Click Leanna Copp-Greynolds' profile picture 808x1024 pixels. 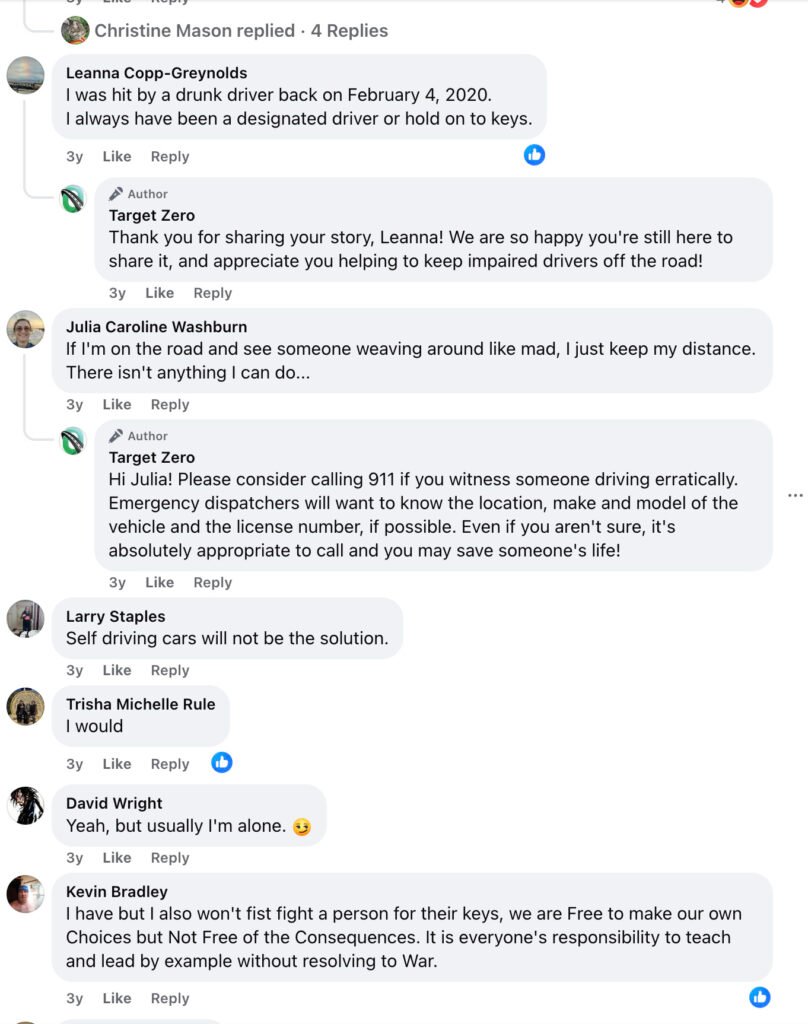pyautogui.click(x=25, y=75)
